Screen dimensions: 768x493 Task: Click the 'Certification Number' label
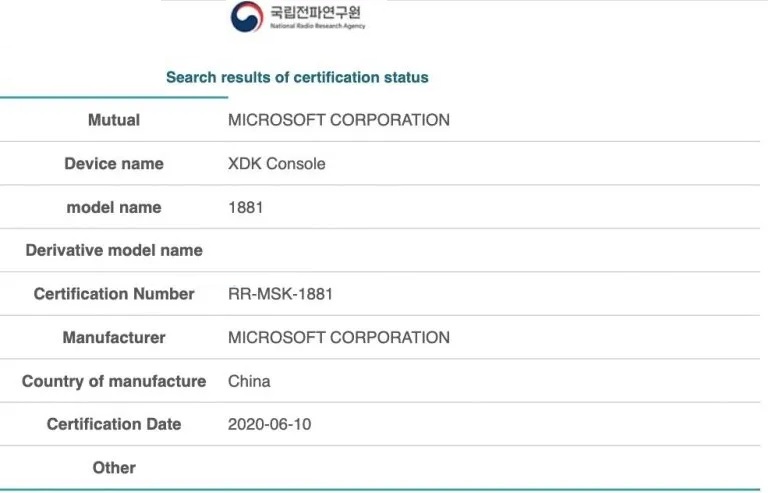(114, 294)
